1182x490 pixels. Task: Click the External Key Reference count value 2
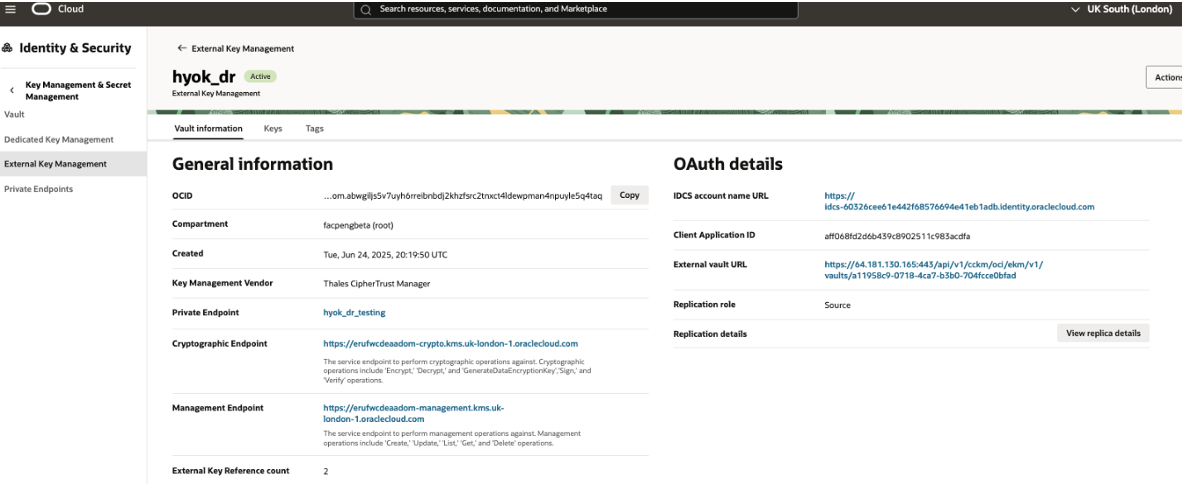tap(326, 472)
